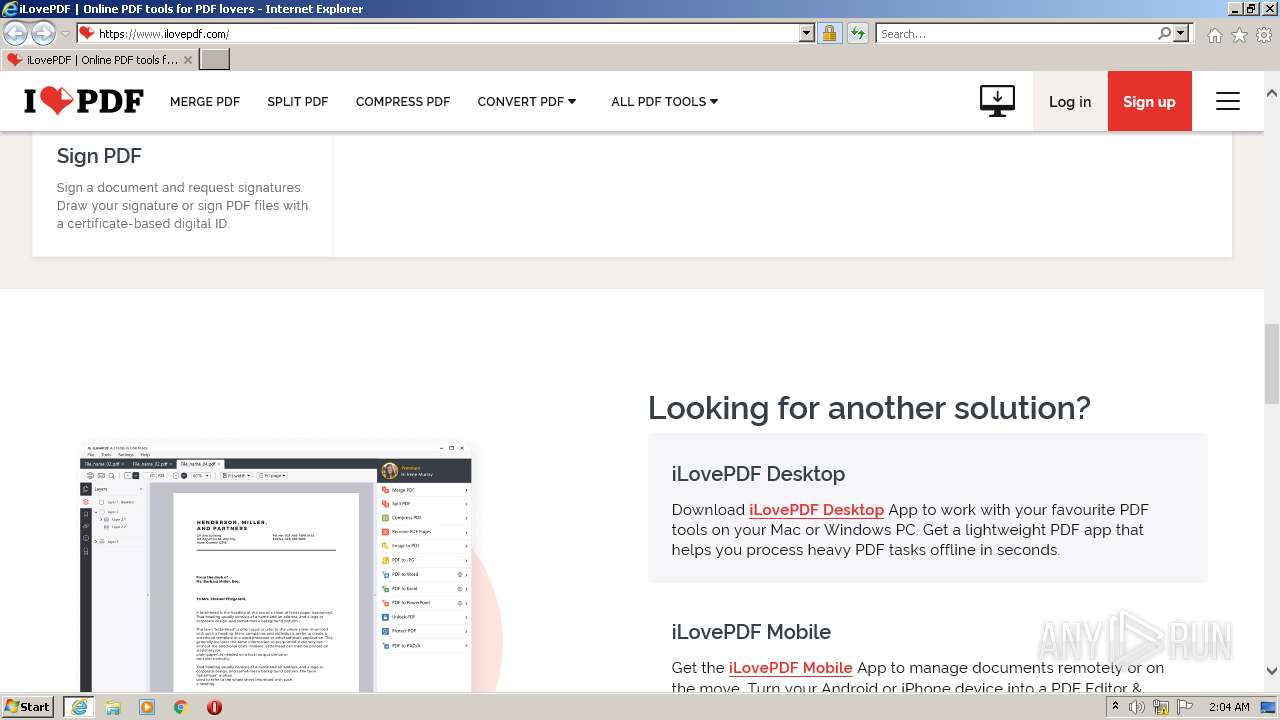Show hidden system tray icons
This screenshot has height=720, width=1280.
tap(1115, 707)
